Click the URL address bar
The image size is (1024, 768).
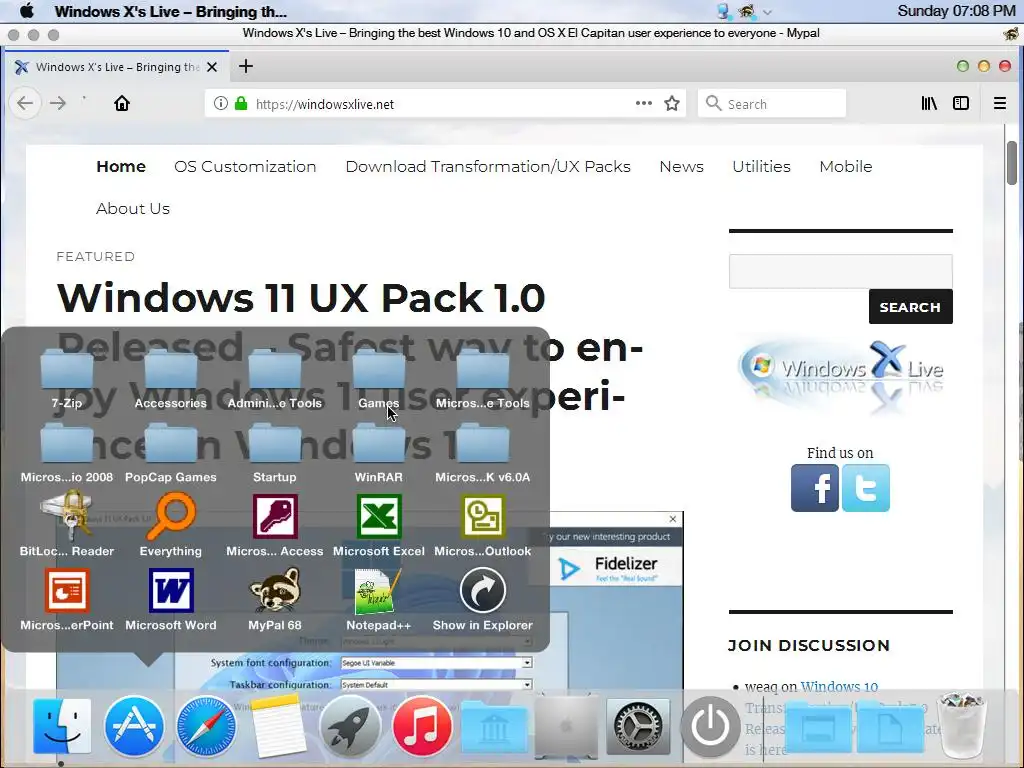pos(444,104)
